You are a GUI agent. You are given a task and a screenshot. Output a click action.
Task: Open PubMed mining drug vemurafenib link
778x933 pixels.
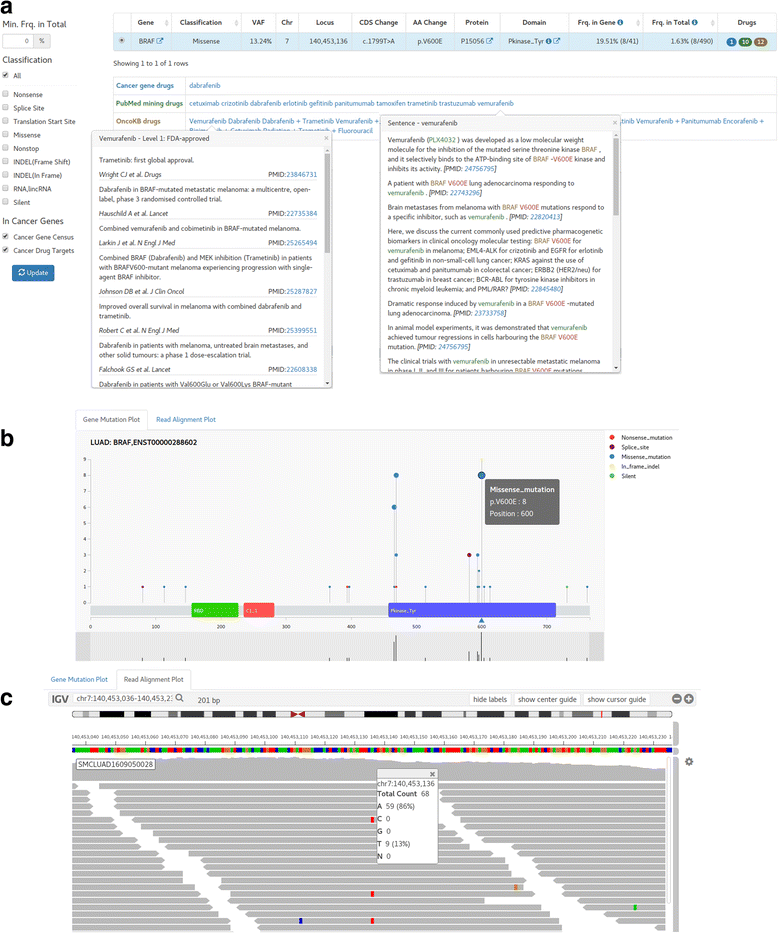(x=495, y=103)
